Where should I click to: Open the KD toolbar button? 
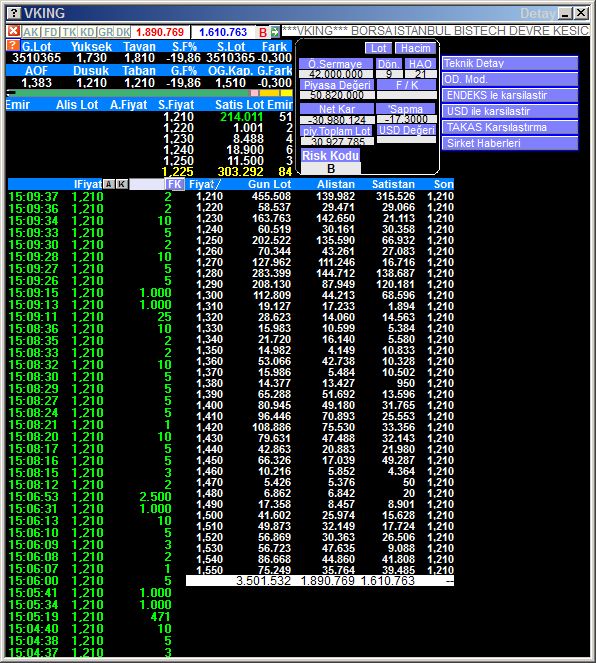point(87,32)
